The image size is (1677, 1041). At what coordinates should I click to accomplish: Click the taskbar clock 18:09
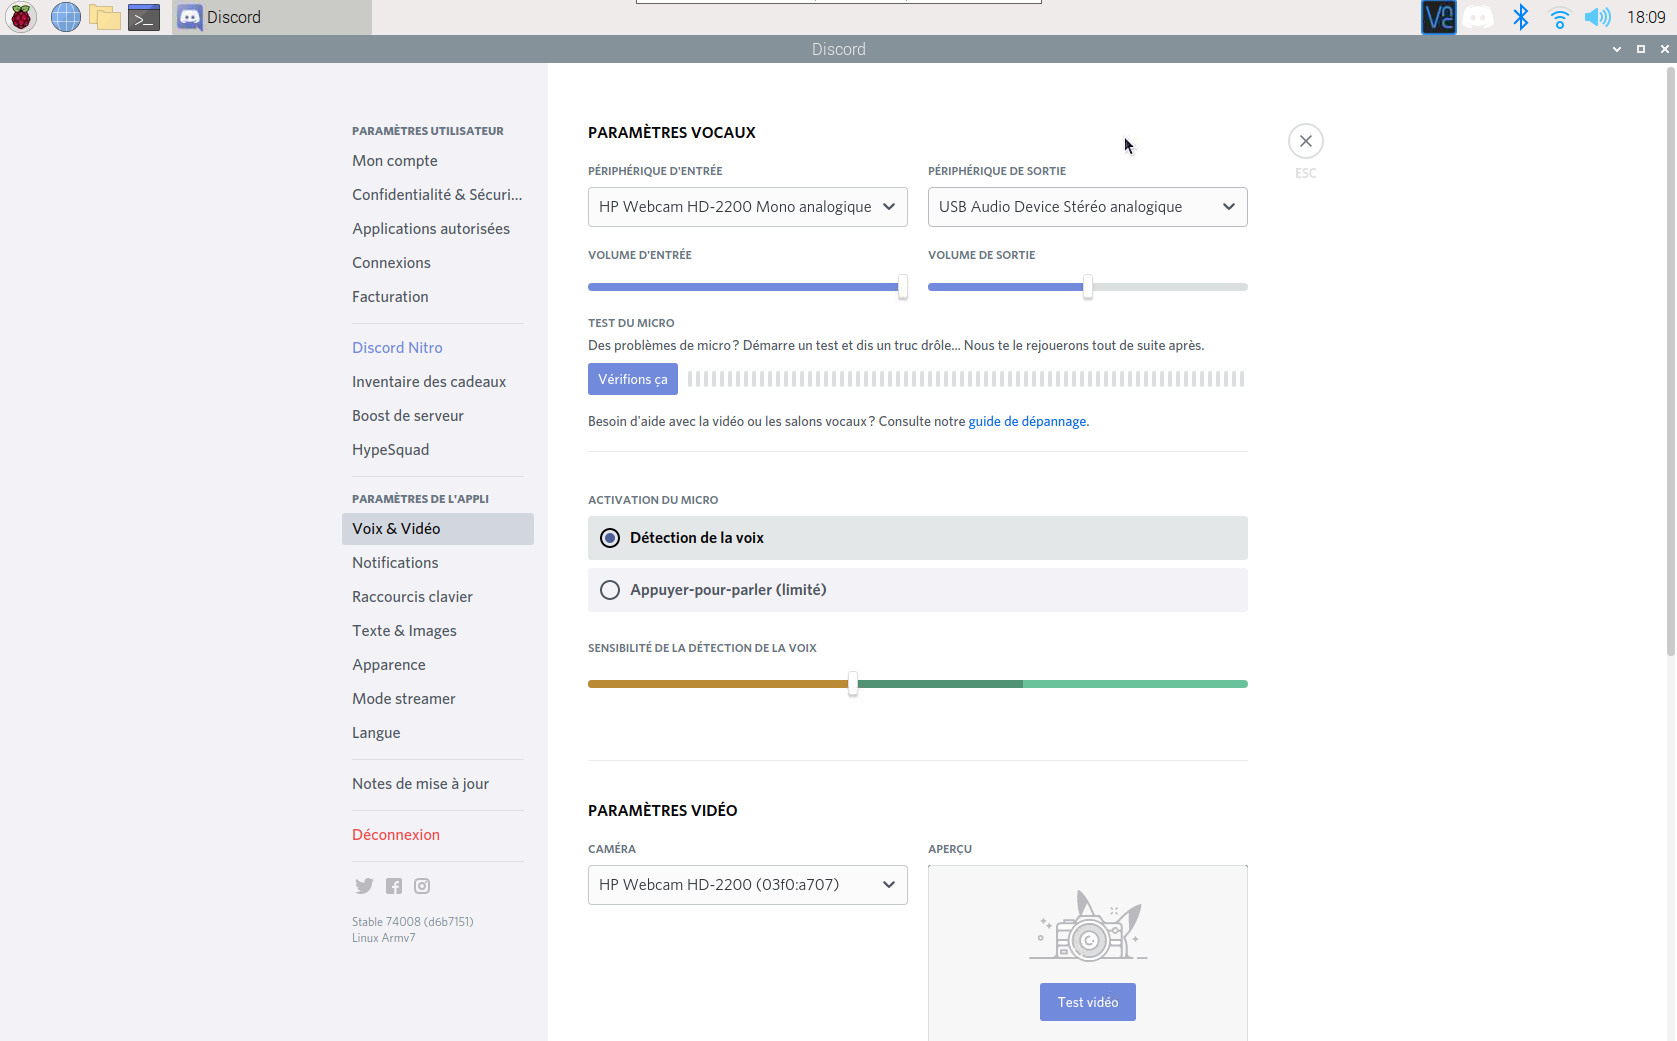(1646, 17)
